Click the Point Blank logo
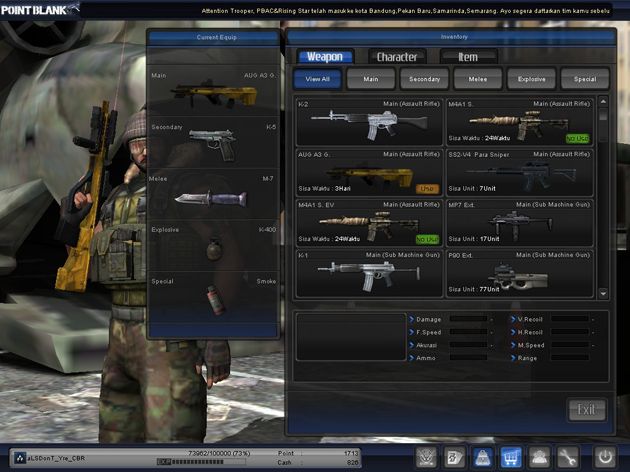Screen dimensions: 630x472 point(39,10)
